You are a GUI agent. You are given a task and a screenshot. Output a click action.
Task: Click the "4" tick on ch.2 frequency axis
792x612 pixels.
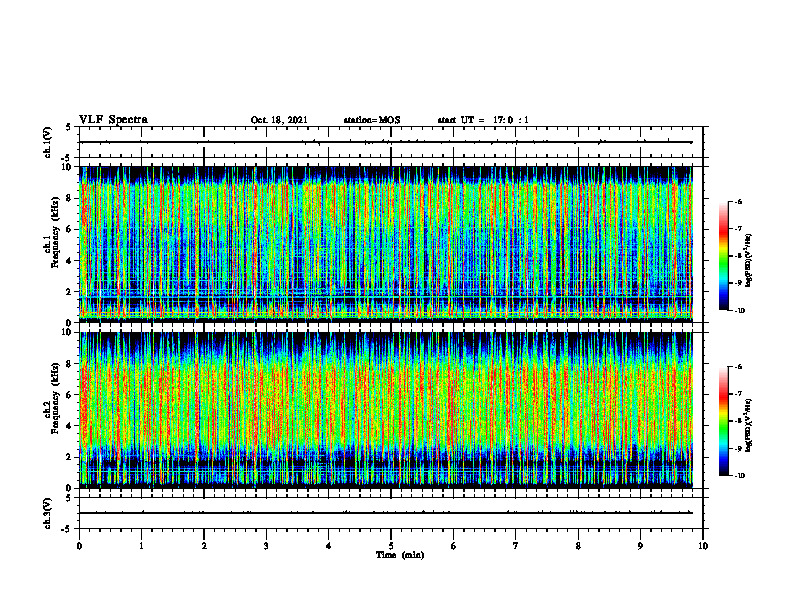click(70, 426)
